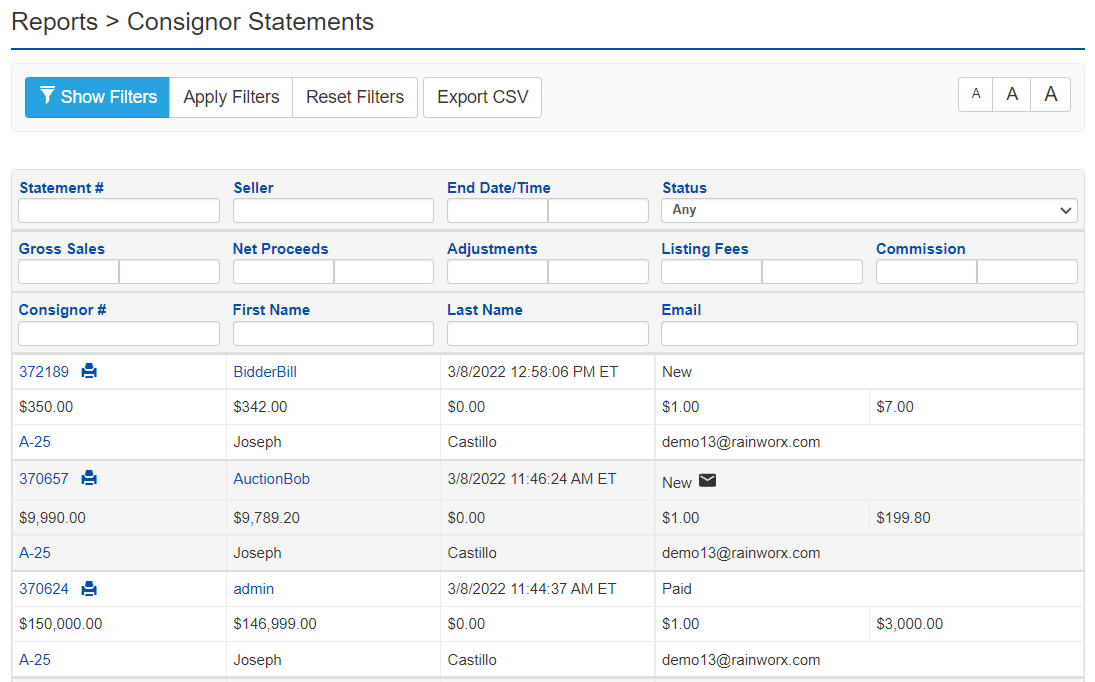Click Net Proceeds minimum field
Image resolution: width=1095 pixels, height=682 pixels.
point(284,272)
